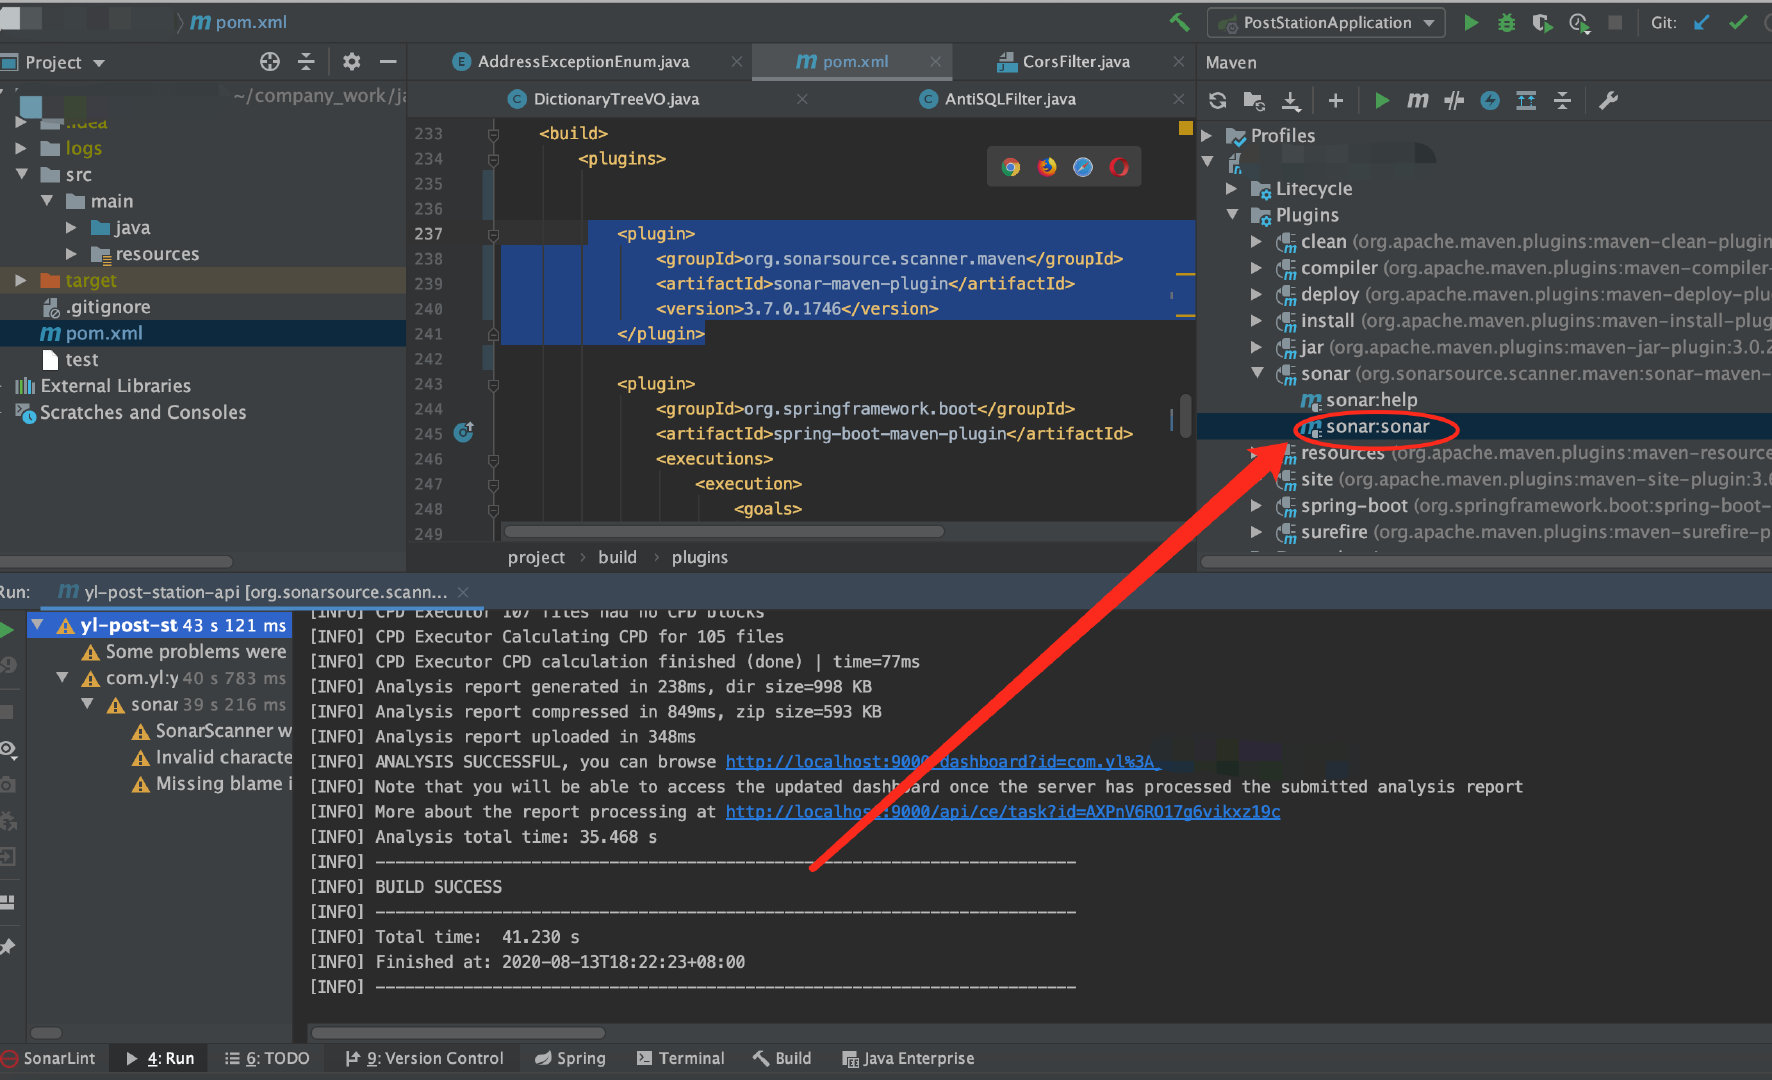Click the locate file crosshair icon in Project panel

click(x=270, y=62)
